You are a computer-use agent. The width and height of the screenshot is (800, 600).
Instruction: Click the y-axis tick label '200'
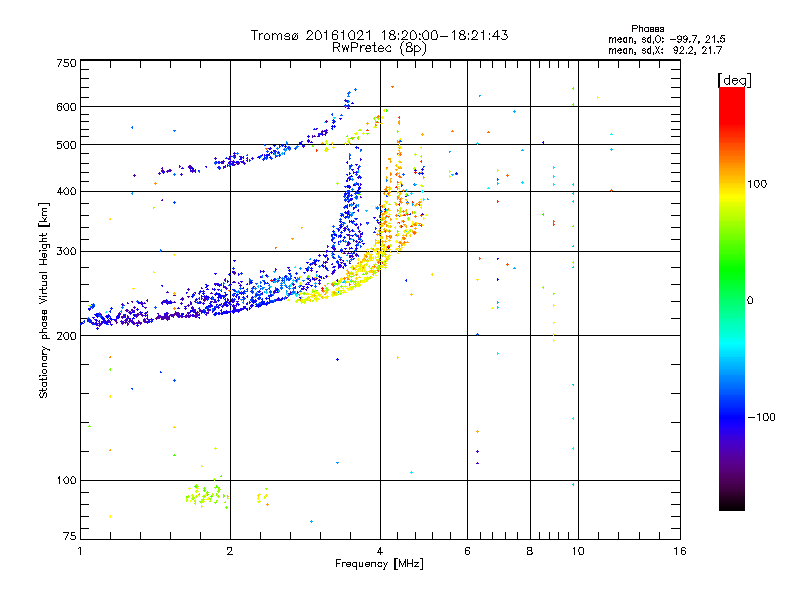pos(66,336)
